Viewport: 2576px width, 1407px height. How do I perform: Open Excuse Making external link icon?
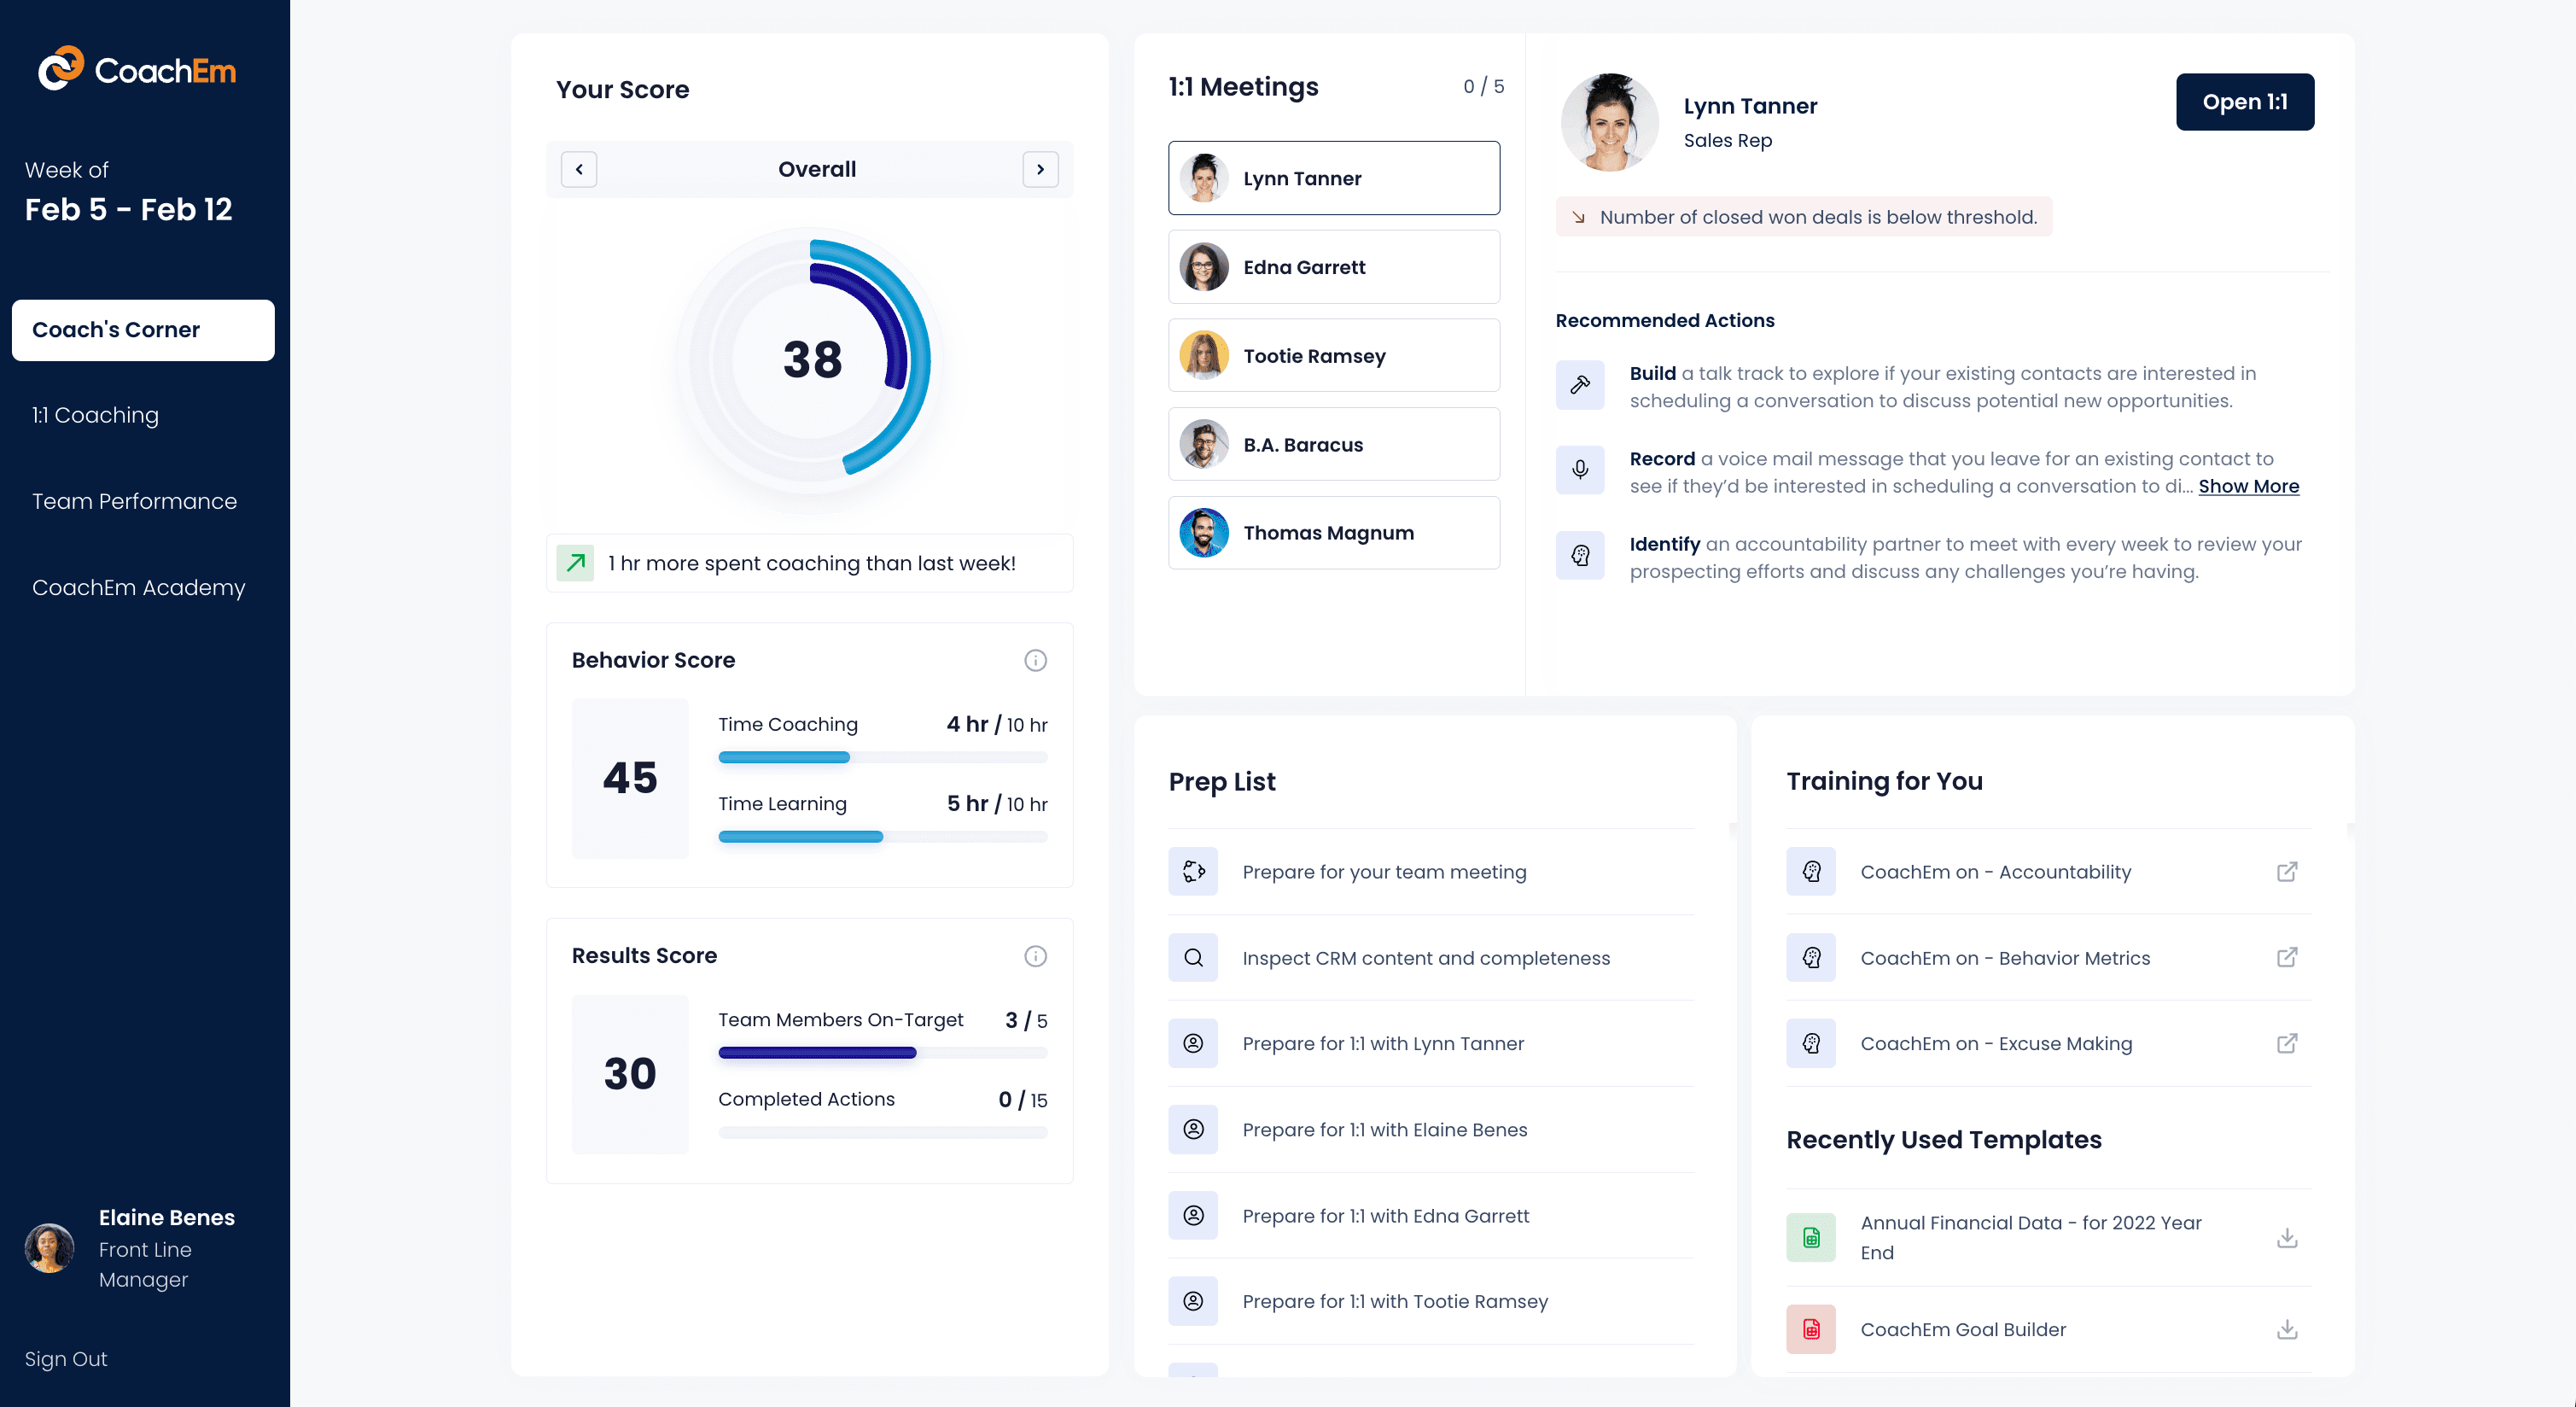[2287, 1043]
